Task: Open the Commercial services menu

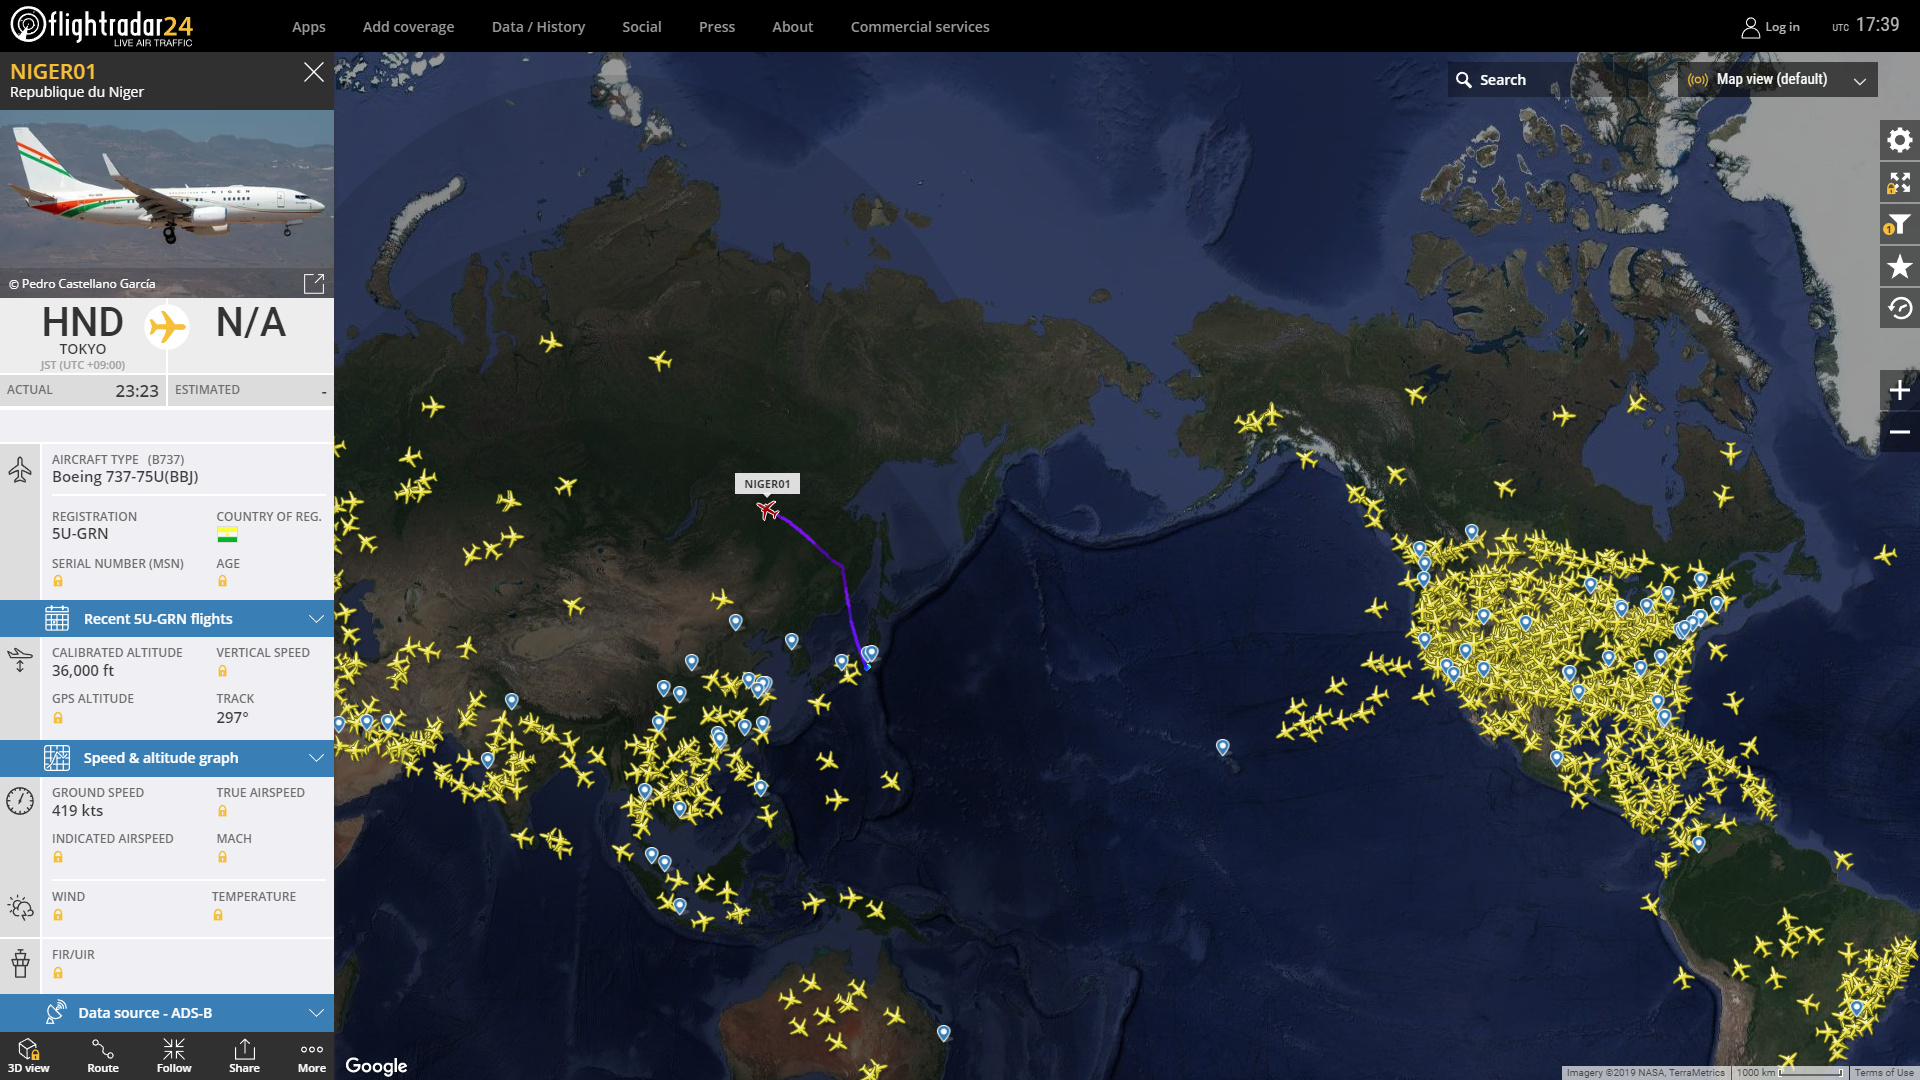Action: pyautogui.click(x=919, y=27)
